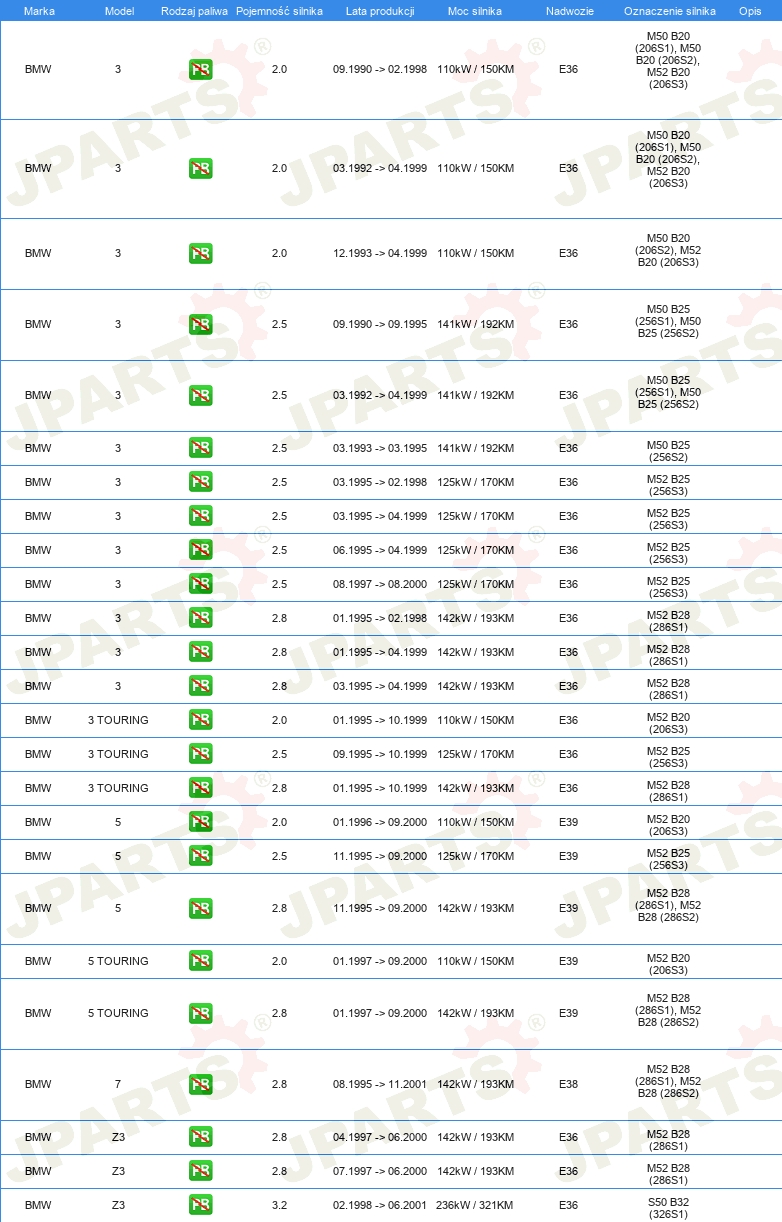782x1222 pixels.
Task: Select the 12.1993 -> 04.1999 date cell
Action: pyautogui.click(x=380, y=253)
